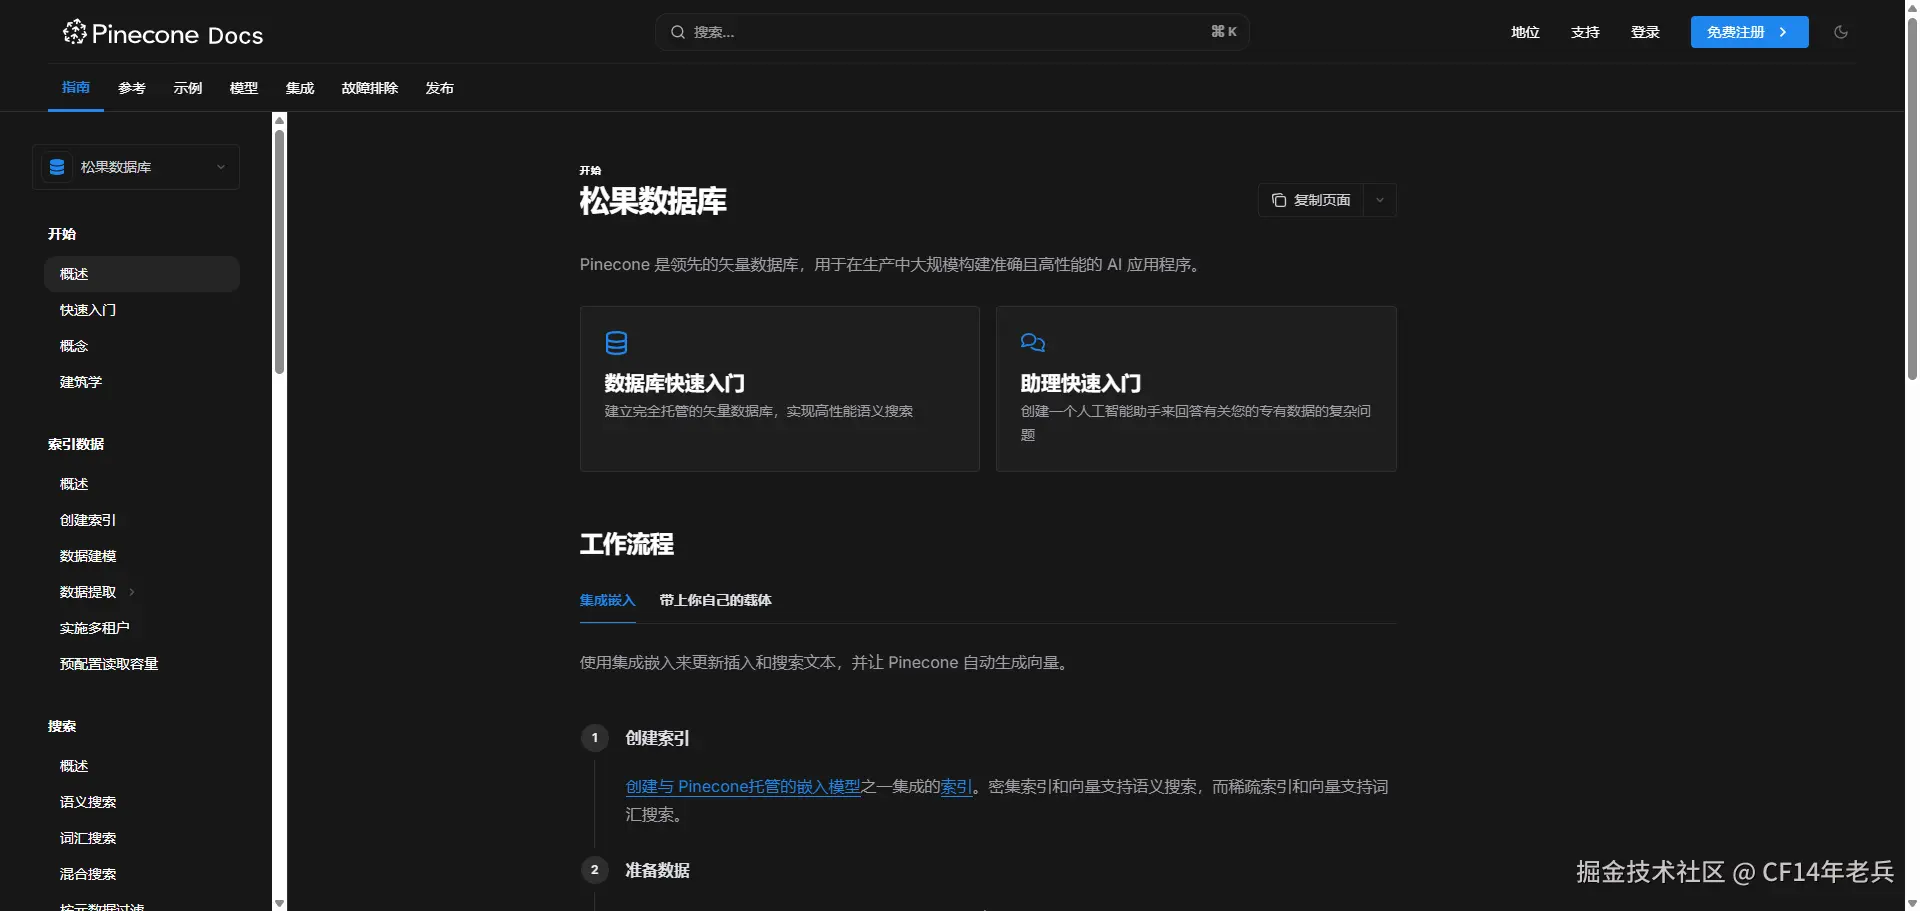Open the 数据库快速入门 card

tap(780, 389)
